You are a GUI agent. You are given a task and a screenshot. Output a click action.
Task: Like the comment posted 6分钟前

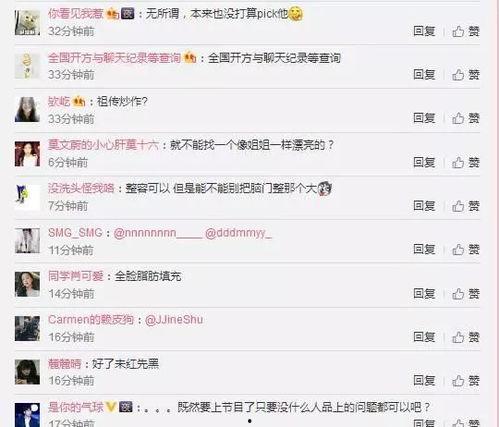pos(466,163)
